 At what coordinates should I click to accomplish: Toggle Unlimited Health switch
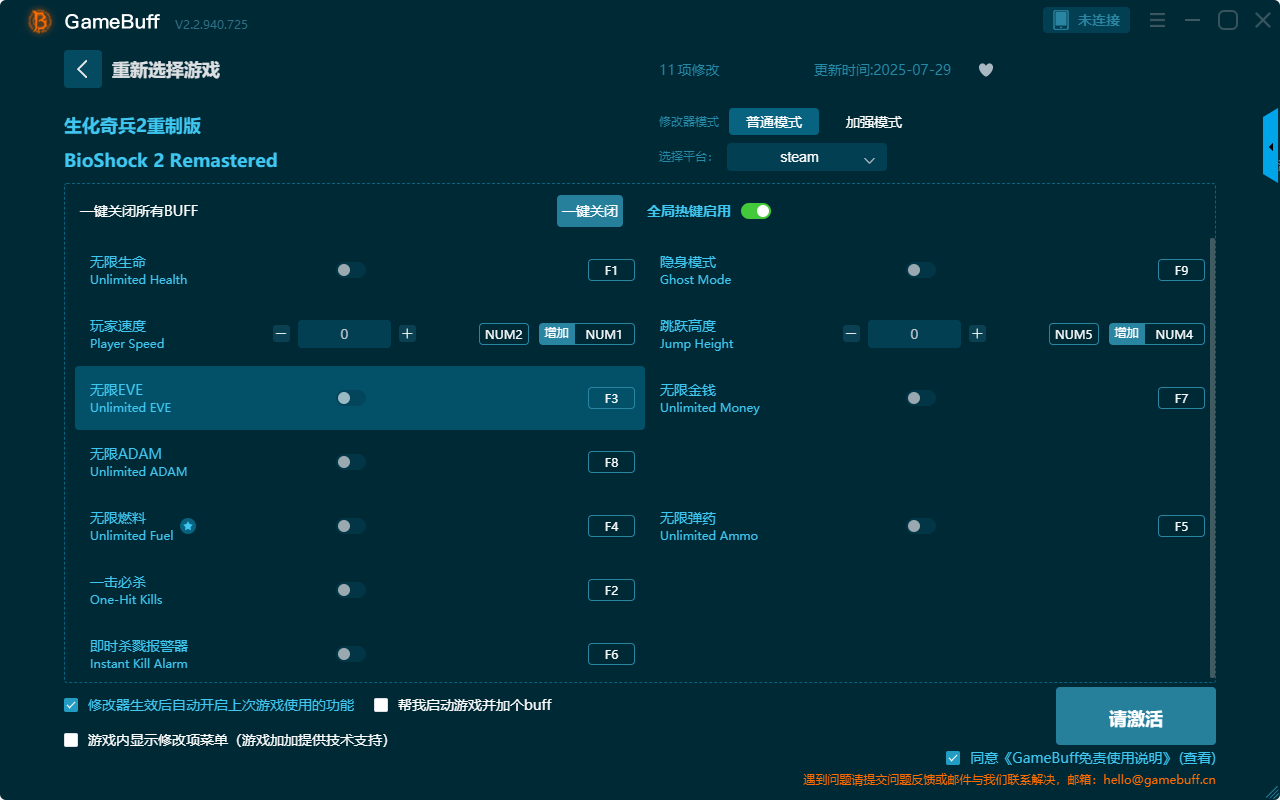point(351,270)
